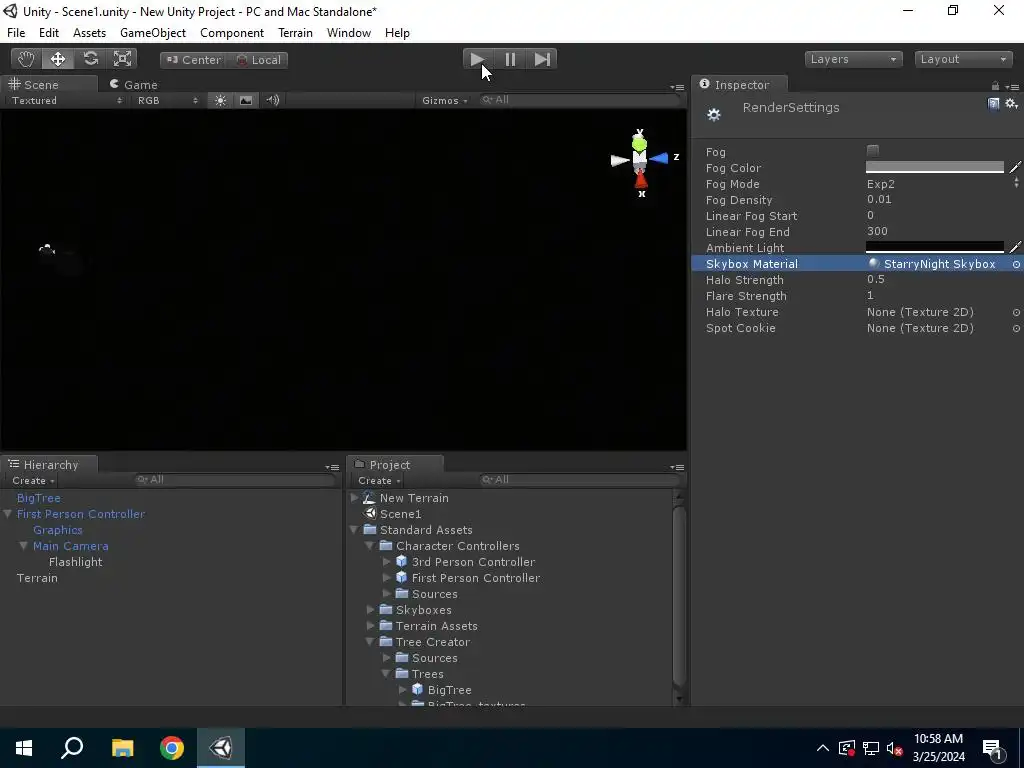The width and height of the screenshot is (1024, 768).
Task: Toggle scene skybox overlay image icon
Action: click(x=246, y=100)
